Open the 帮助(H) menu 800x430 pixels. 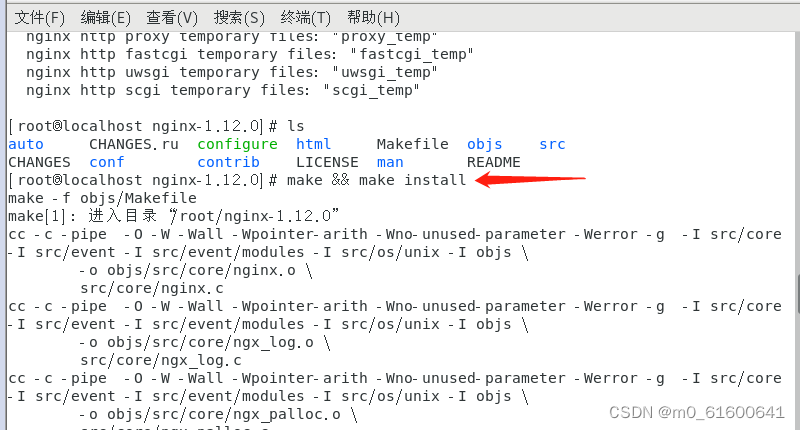pos(373,18)
